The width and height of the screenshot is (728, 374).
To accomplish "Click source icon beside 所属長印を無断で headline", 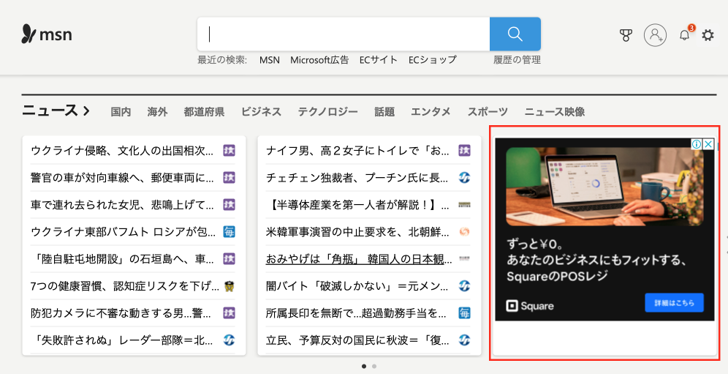I will pos(464,313).
